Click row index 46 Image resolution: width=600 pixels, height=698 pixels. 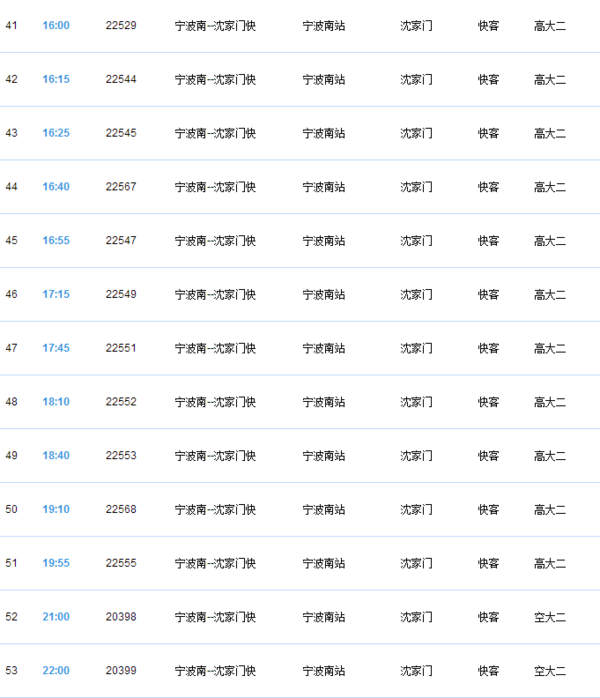pos(12,294)
